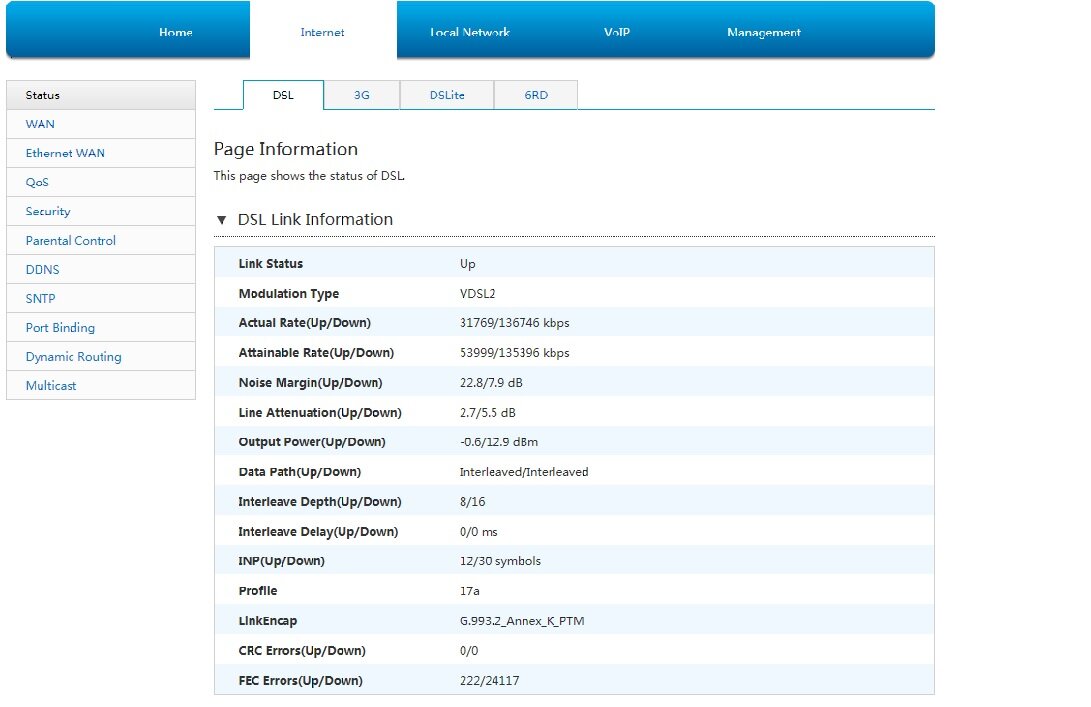Open Security sidebar entry
The height and width of the screenshot is (707, 1091).
pyautogui.click(x=101, y=212)
